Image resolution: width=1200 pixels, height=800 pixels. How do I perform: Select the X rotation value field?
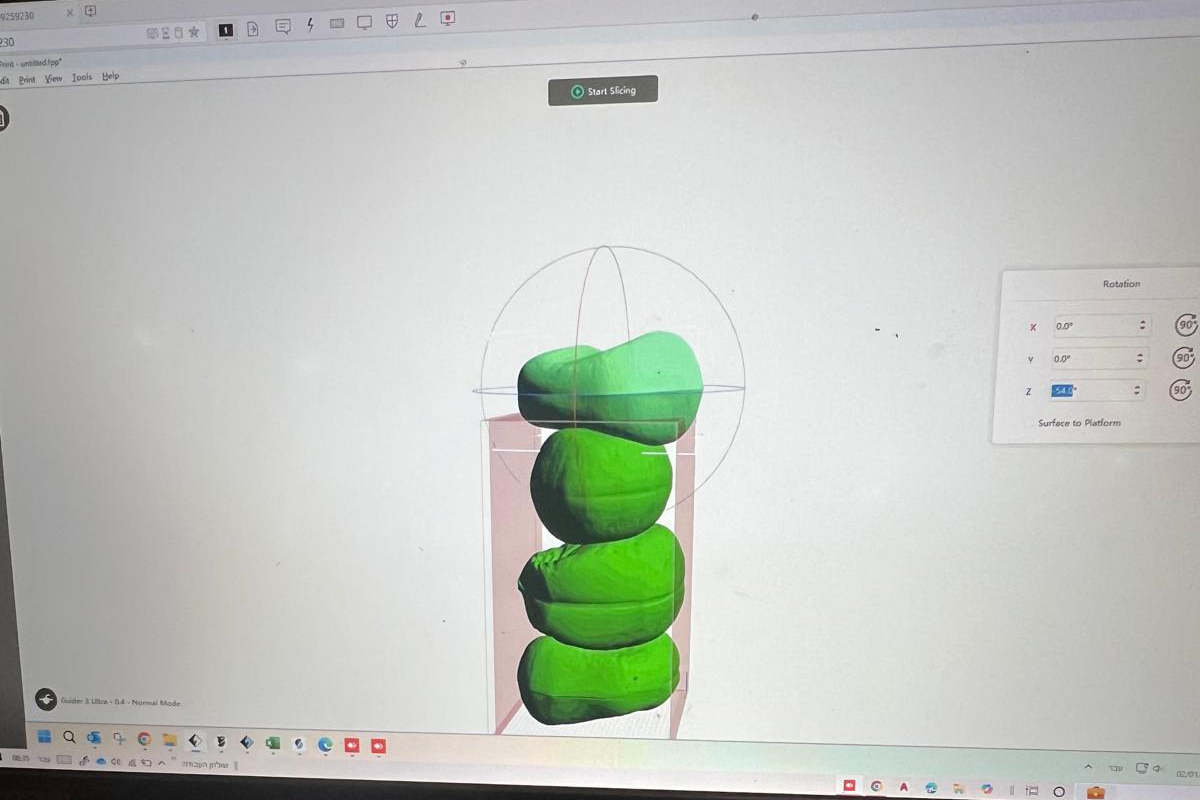tap(1101, 326)
